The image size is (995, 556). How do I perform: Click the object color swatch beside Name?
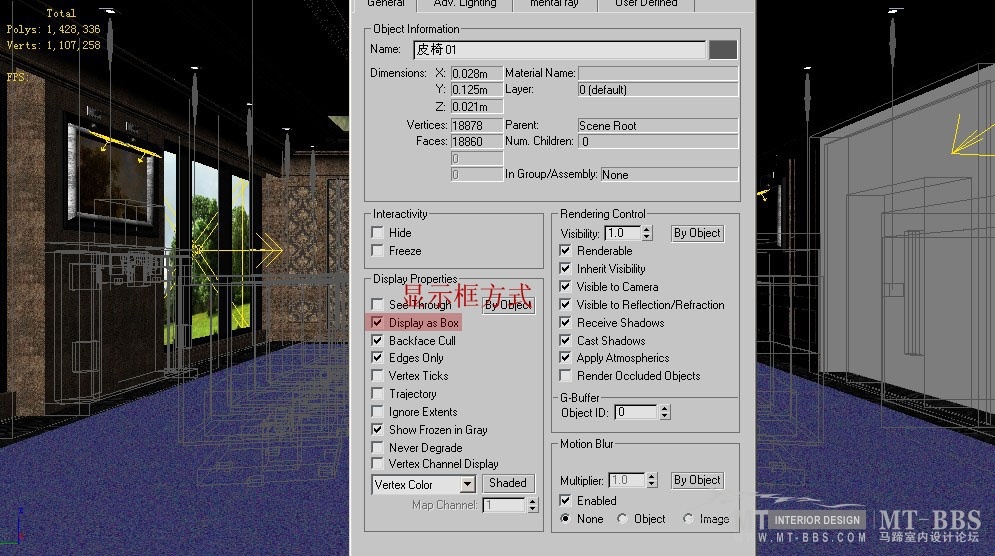(722, 49)
